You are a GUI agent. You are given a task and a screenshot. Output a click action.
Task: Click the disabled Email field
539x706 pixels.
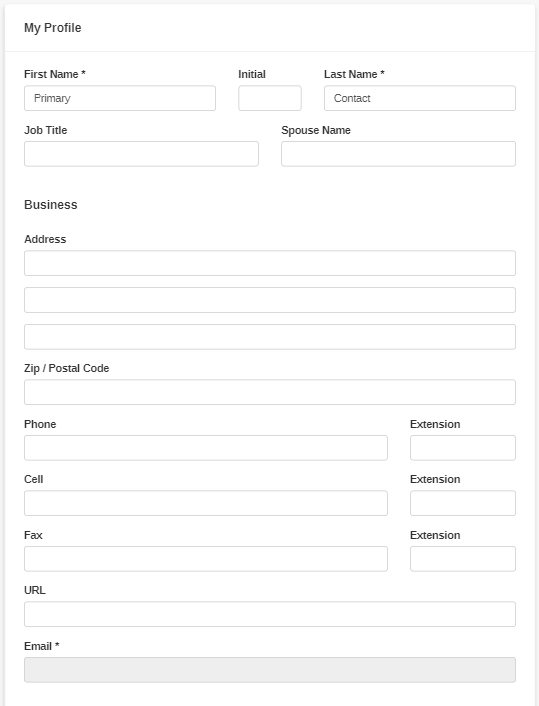pos(270,670)
